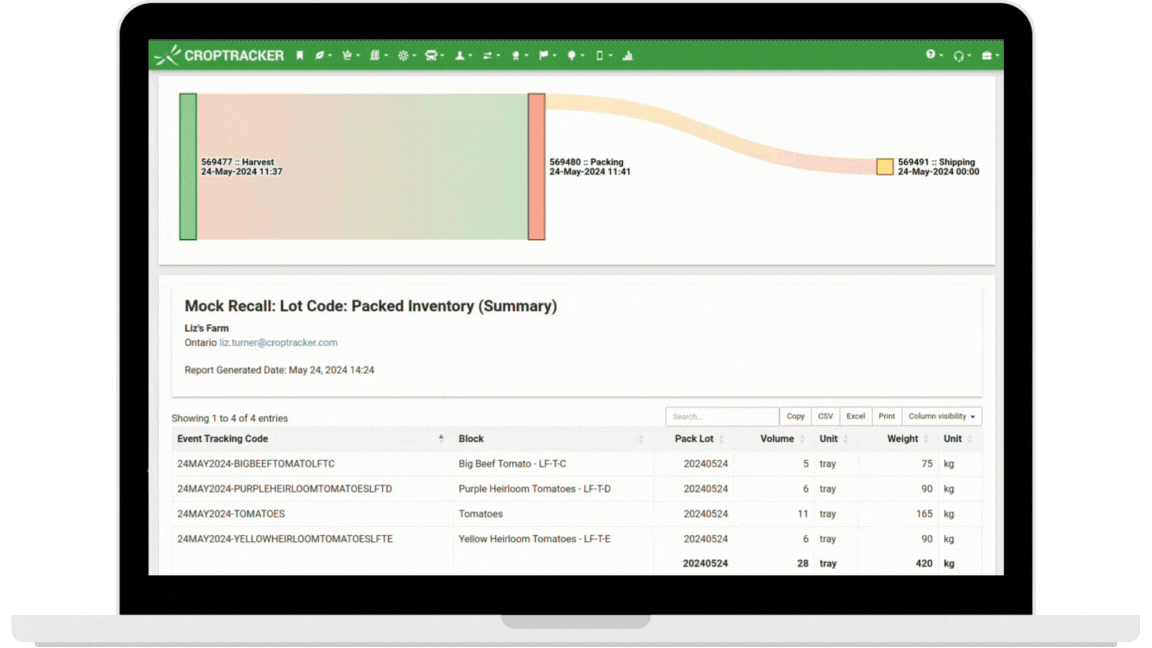Select the green Harvest node bar
Screen dimensions: 1152x648
pyautogui.click(x=188, y=166)
